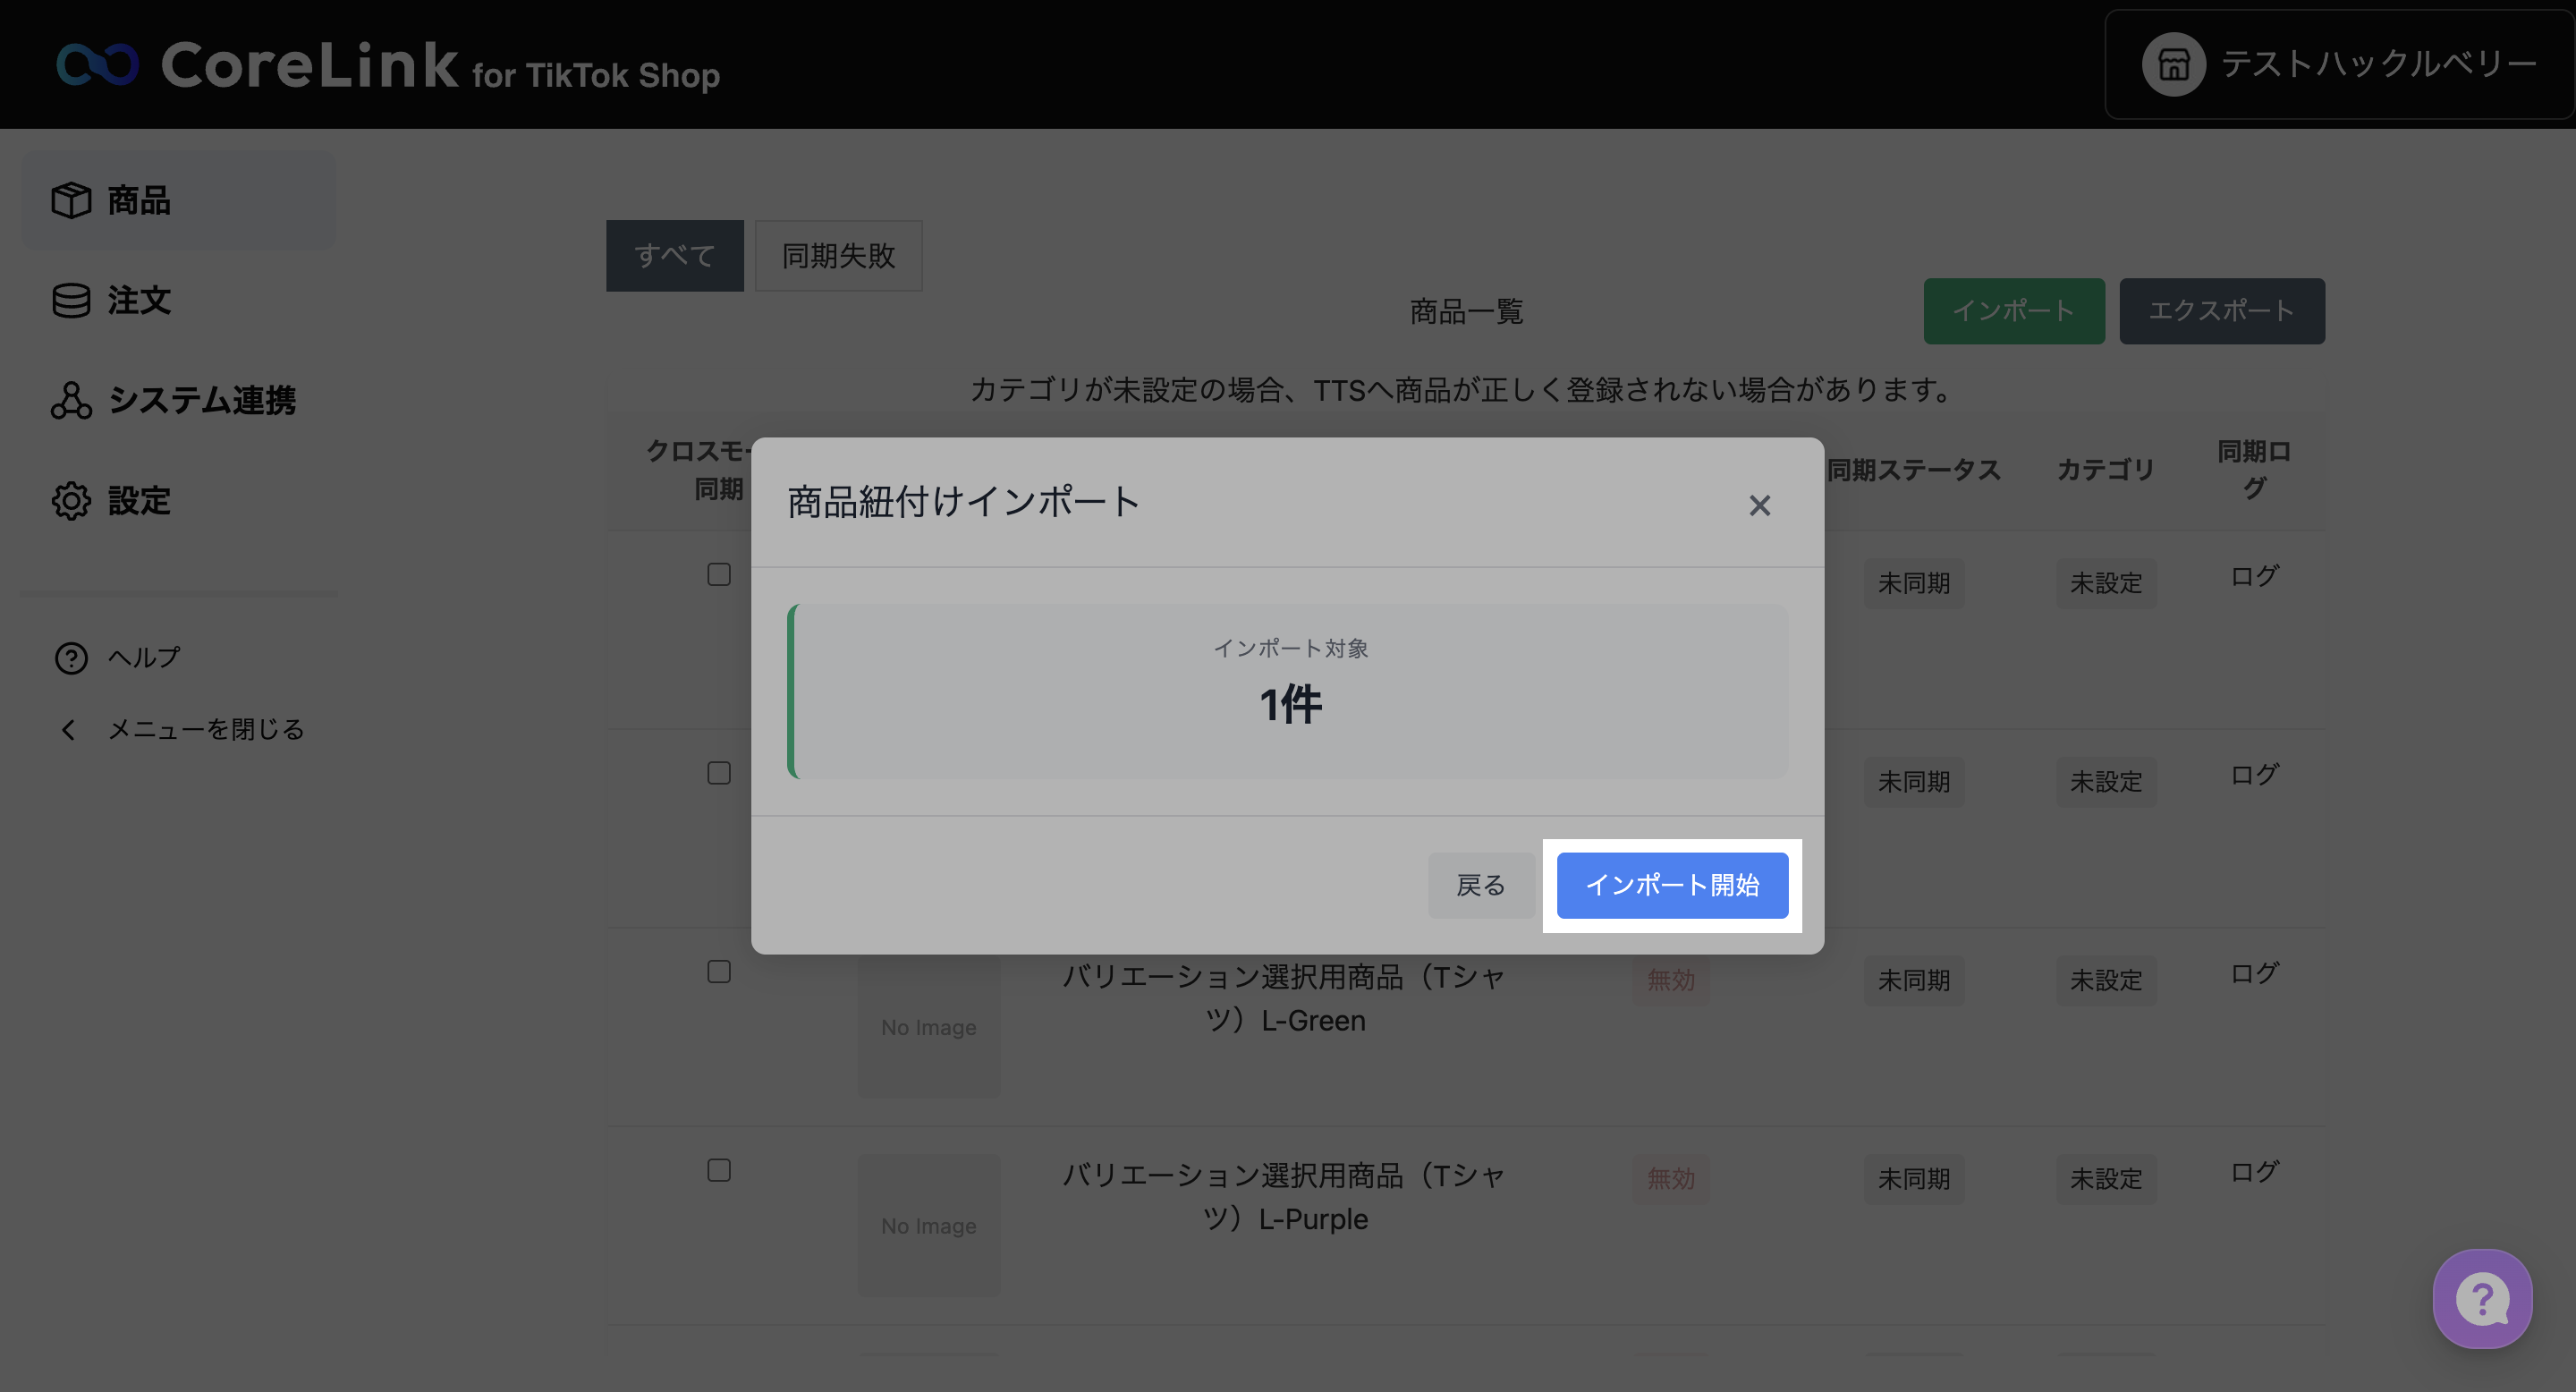
Task: Switch to the すべて tab
Action: [x=674, y=256]
